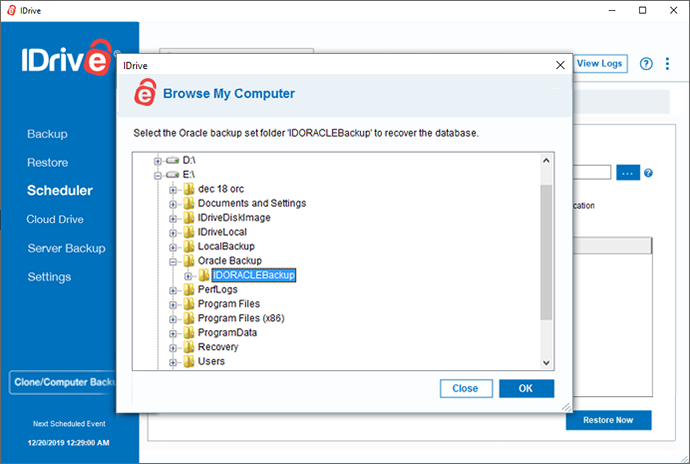This screenshot has height=464, width=690.
Task: Click the Clone/Computer Backup button
Action: [x=63, y=382]
